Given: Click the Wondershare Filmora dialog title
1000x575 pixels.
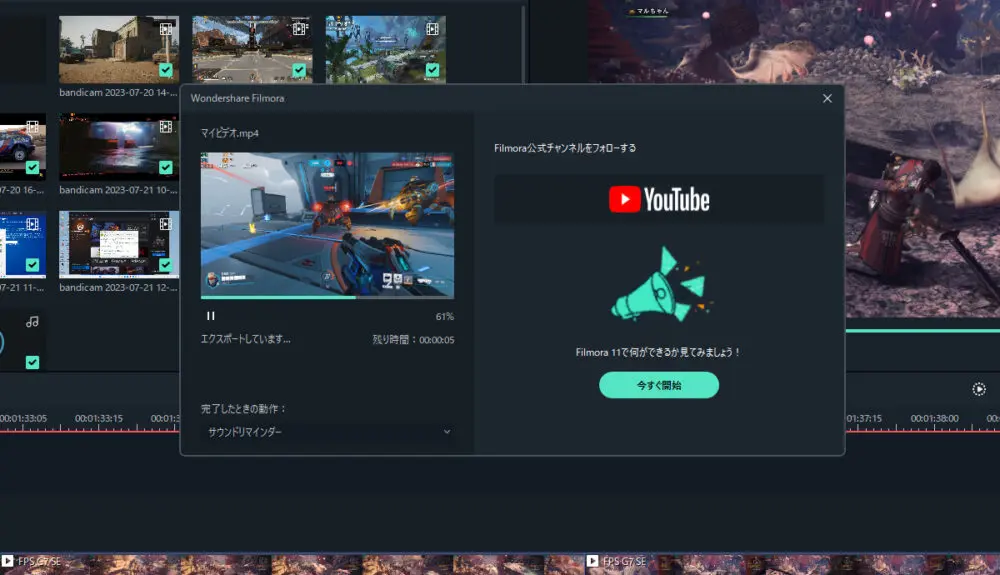Looking at the screenshot, I should click(x=237, y=98).
